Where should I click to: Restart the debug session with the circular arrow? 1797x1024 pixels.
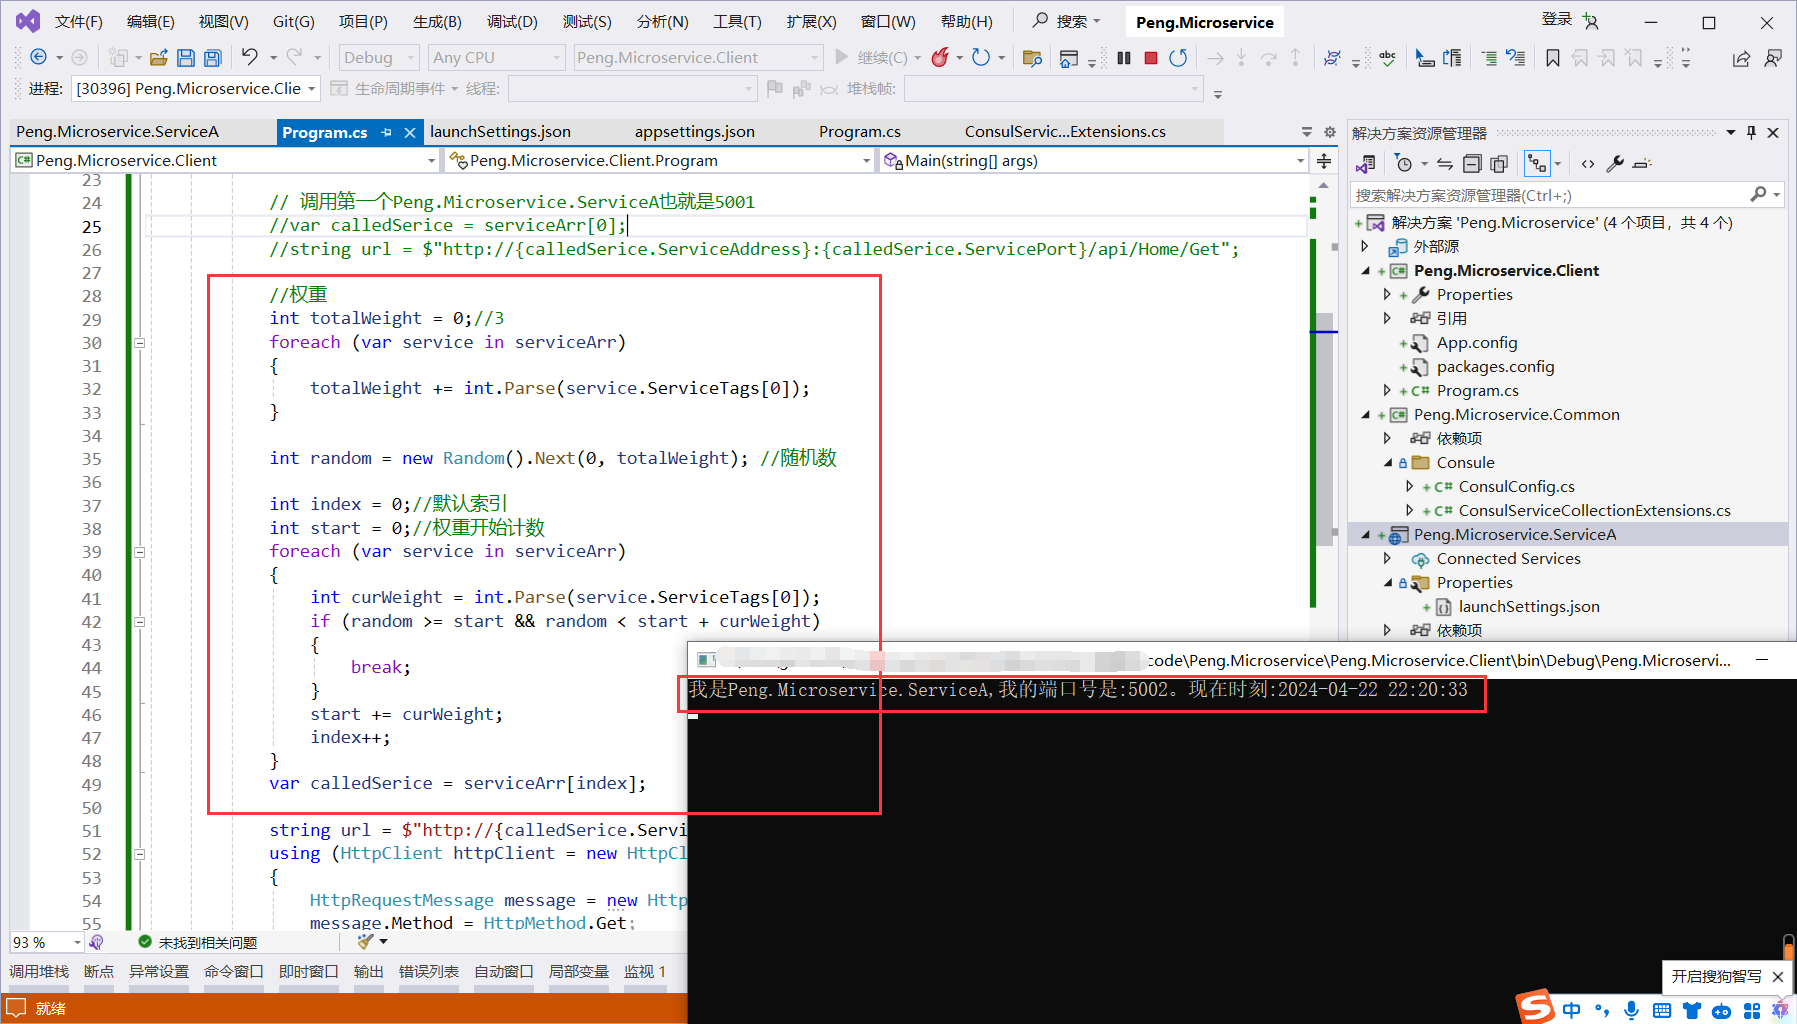click(x=1179, y=58)
